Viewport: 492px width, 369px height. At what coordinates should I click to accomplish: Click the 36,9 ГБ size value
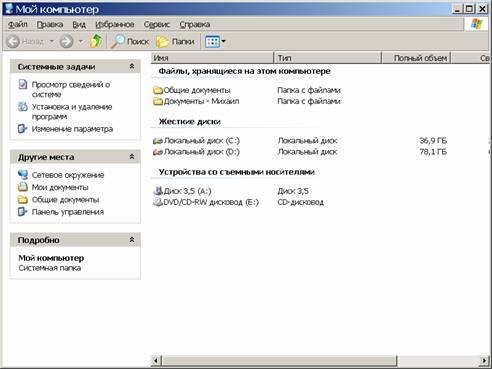point(433,141)
